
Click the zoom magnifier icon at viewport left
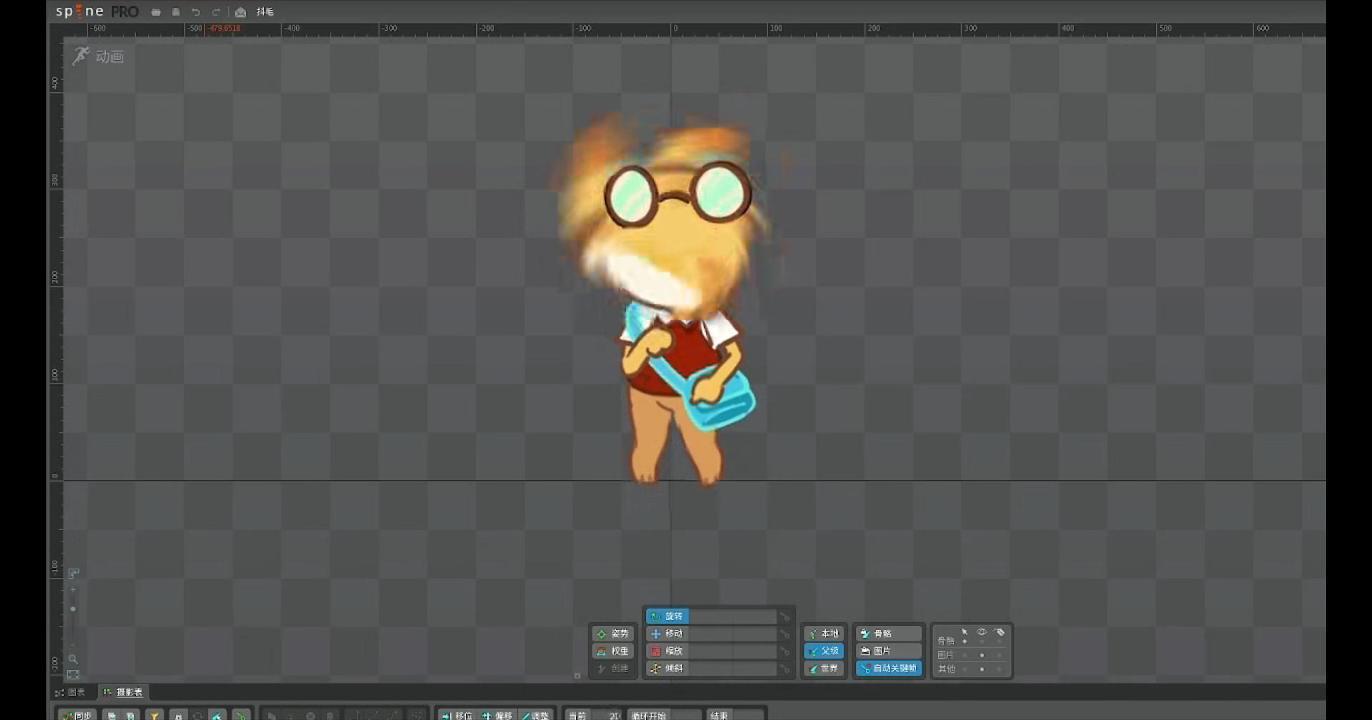click(73, 660)
